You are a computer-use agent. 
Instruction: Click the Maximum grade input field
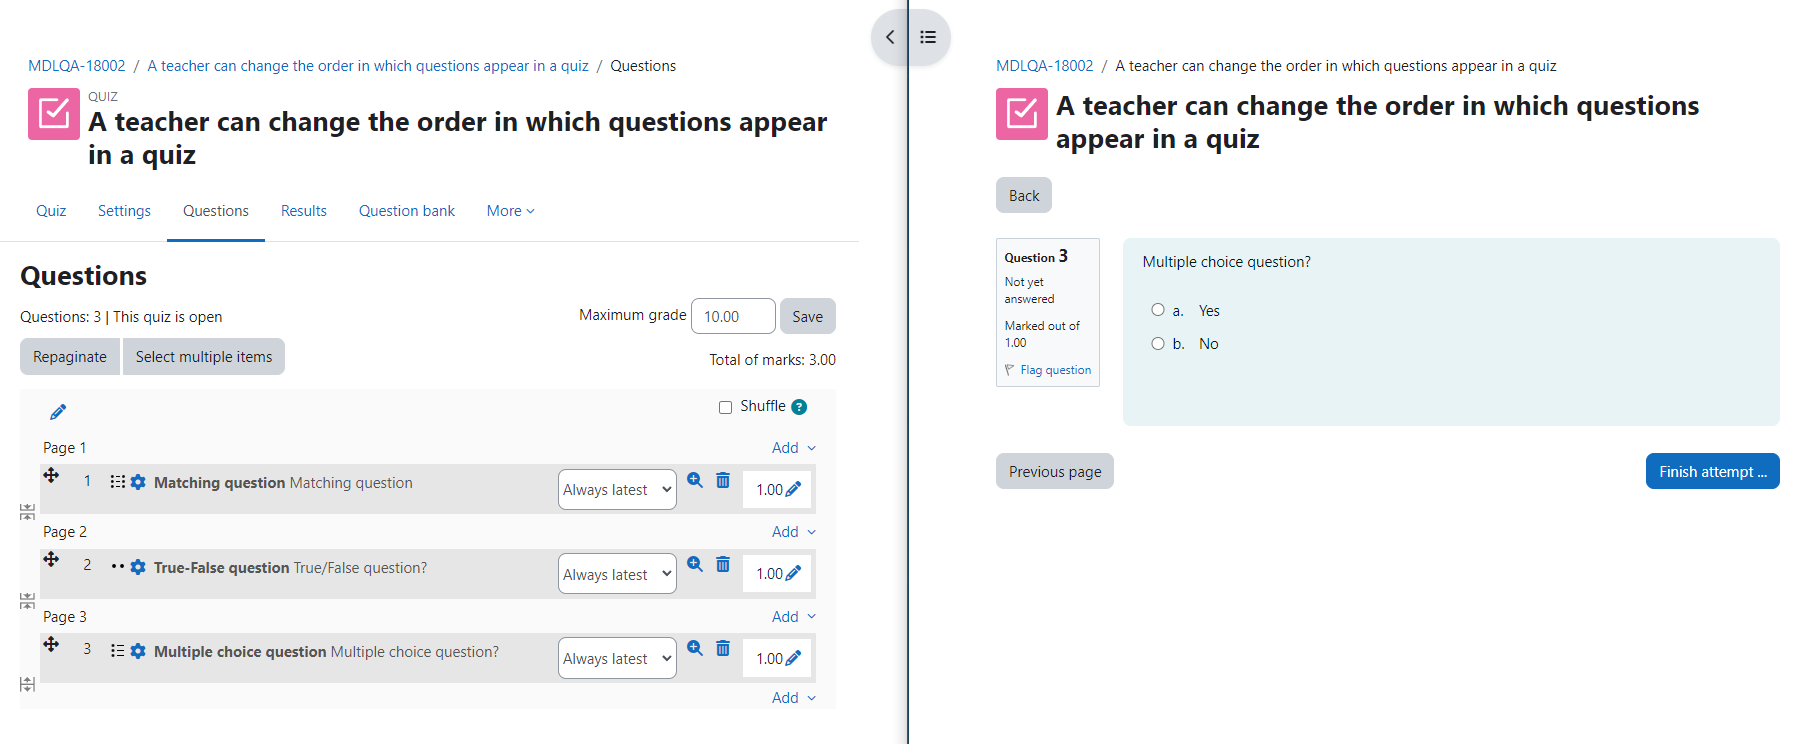(x=733, y=316)
